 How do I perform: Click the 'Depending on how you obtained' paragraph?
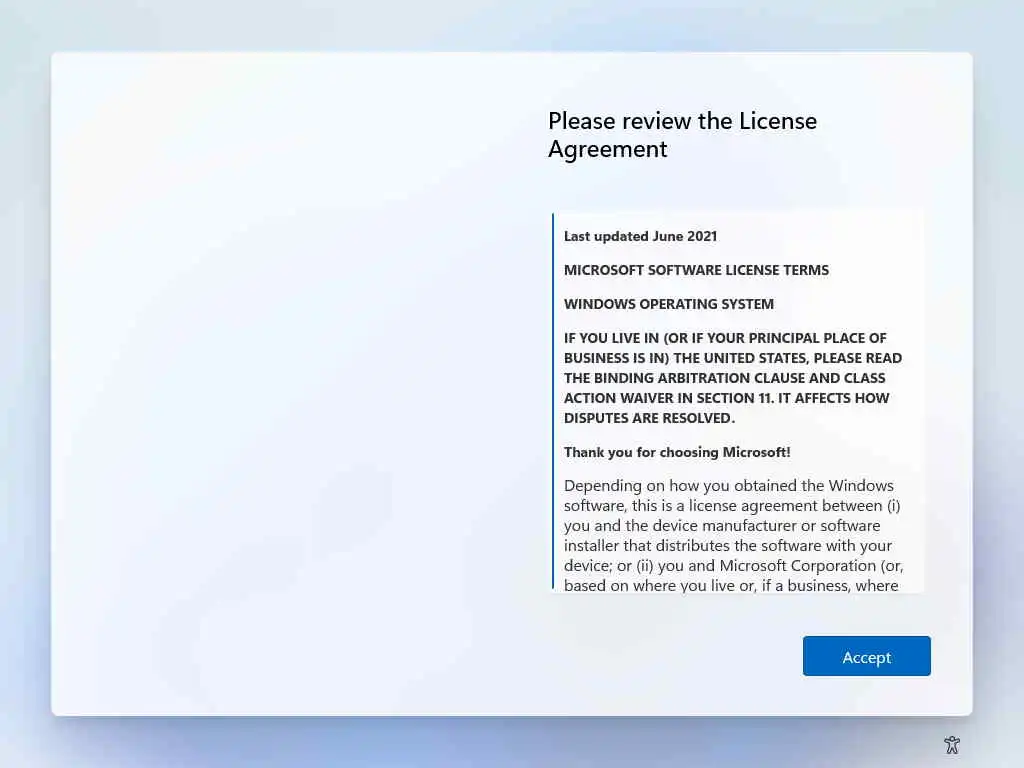pos(733,536)
